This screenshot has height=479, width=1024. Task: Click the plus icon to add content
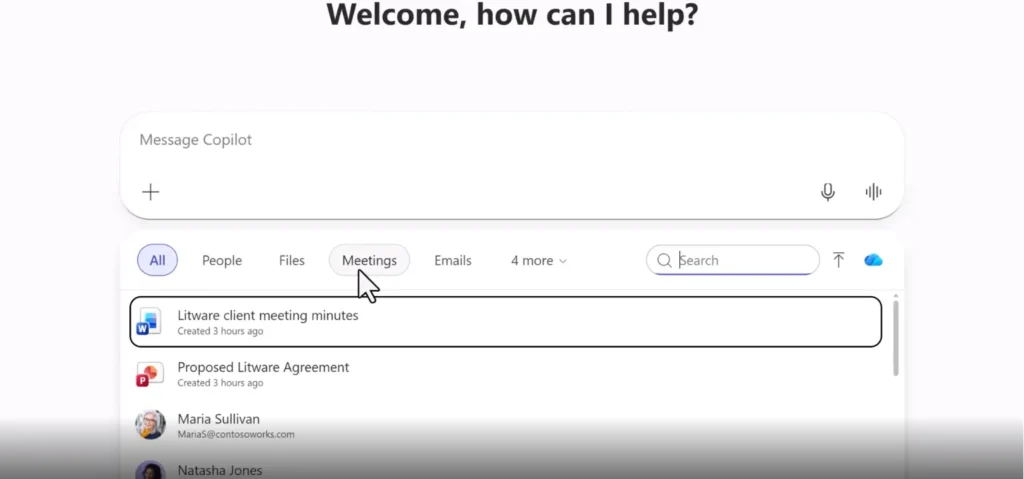[x=151, y=191]
